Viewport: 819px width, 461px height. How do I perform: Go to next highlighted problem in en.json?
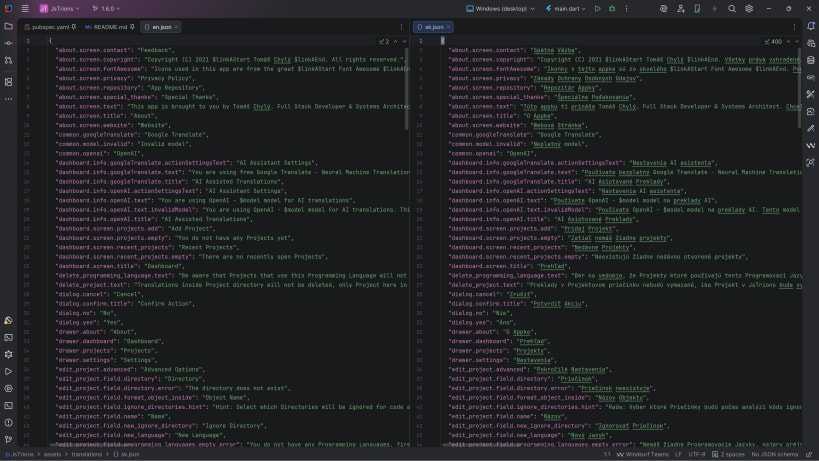click(x=404, y=41)
